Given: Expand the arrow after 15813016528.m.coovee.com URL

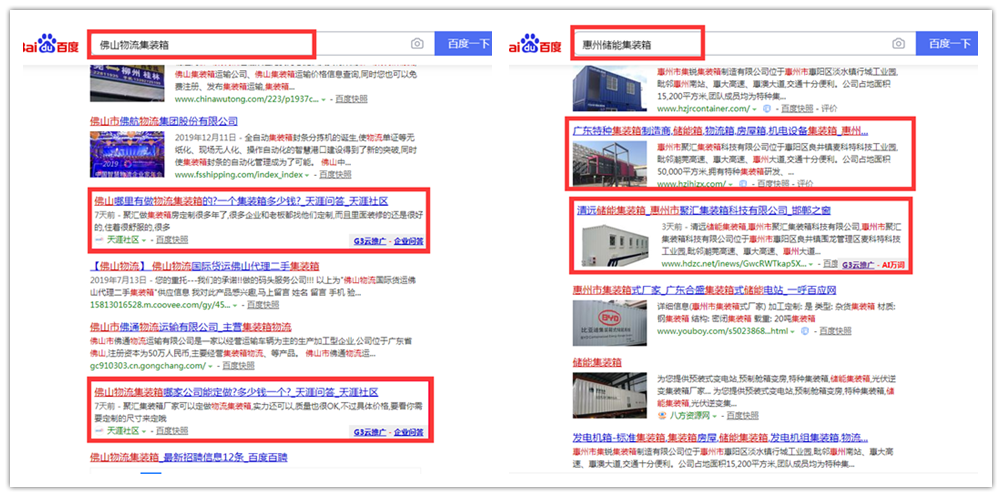Looking at the screenshot, I should pyautogui.click(x=235, y=305).
